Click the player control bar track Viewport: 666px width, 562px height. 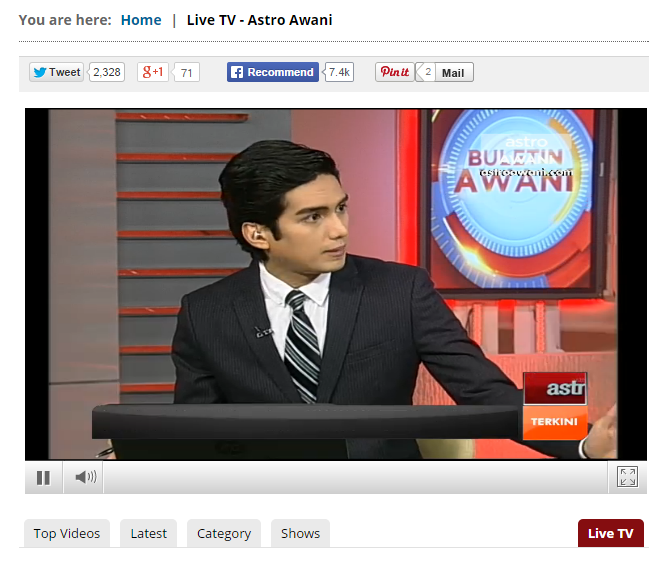356,477
